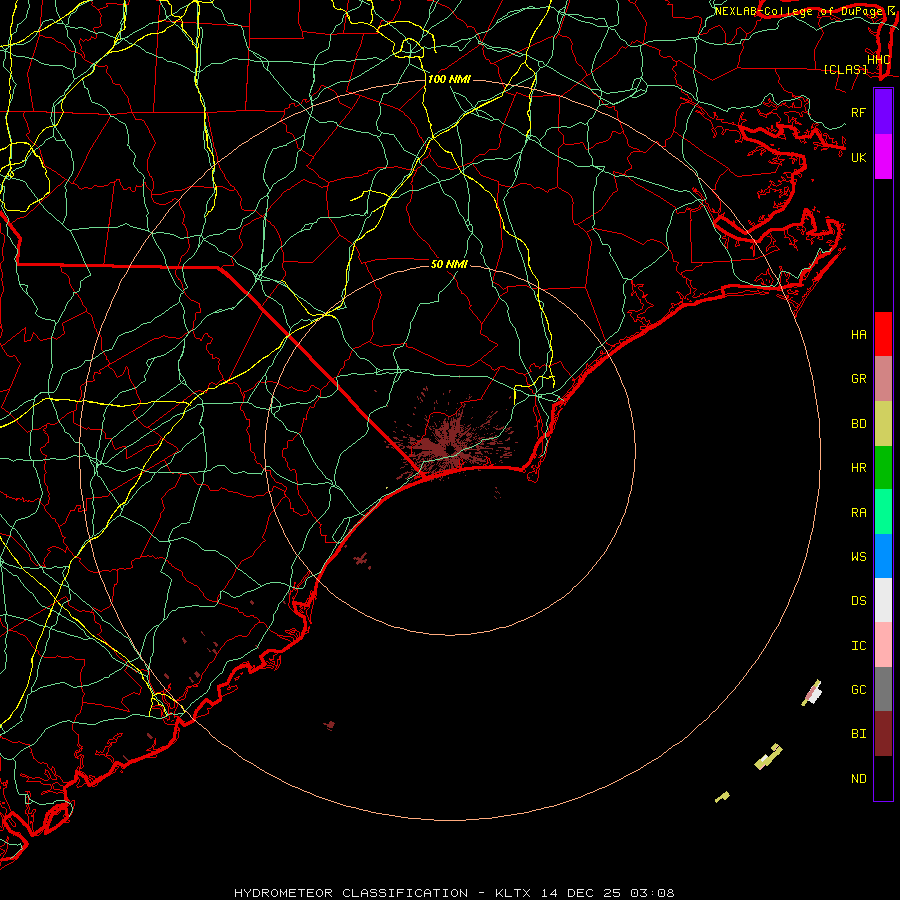Image resolution: width=900 pixels, height=900 pixels.
Task: Click the UK magenta legend color swatch
Action: click(x=883, y=157)
